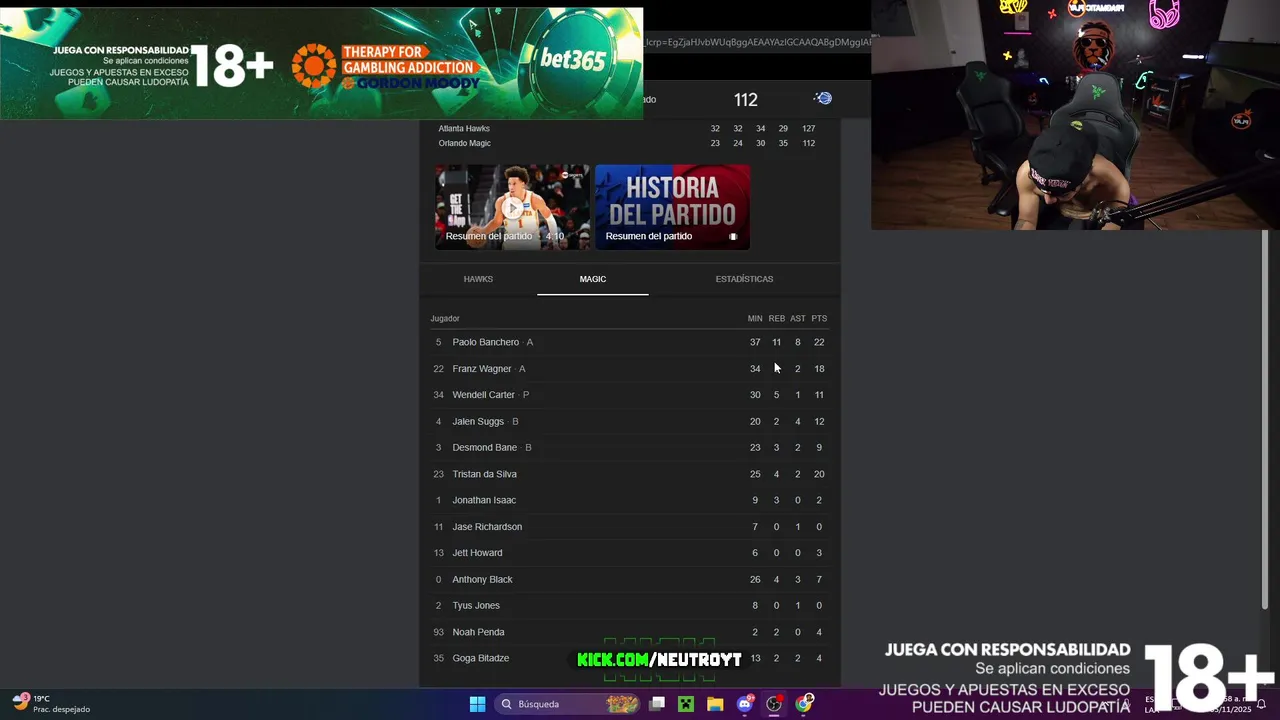Open the notification bell in the system tray
This screenshot has height=720, width=1280.
(1261, 704)
